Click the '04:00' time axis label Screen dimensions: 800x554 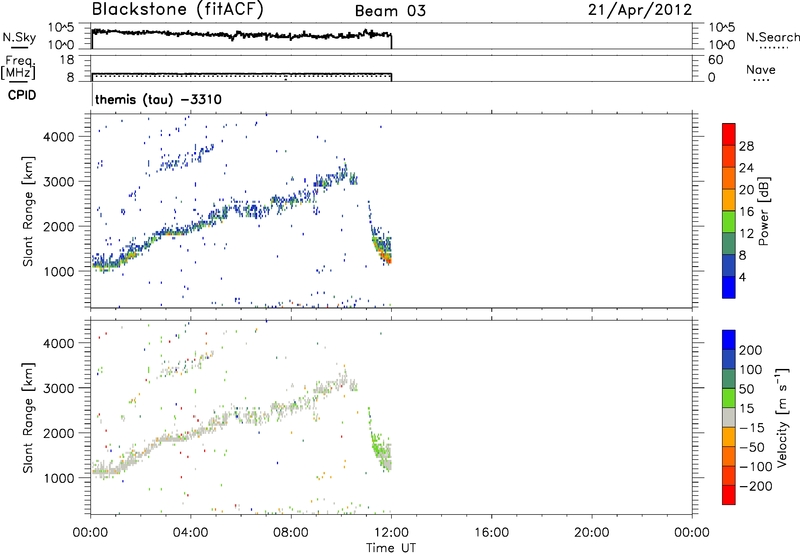pyautogui.click(x=190, y=533)
